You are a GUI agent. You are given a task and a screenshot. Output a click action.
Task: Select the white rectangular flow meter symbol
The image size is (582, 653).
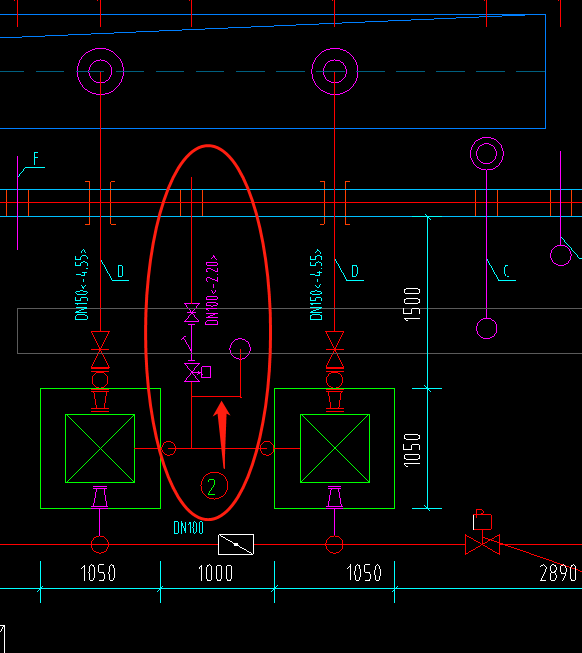236,544
